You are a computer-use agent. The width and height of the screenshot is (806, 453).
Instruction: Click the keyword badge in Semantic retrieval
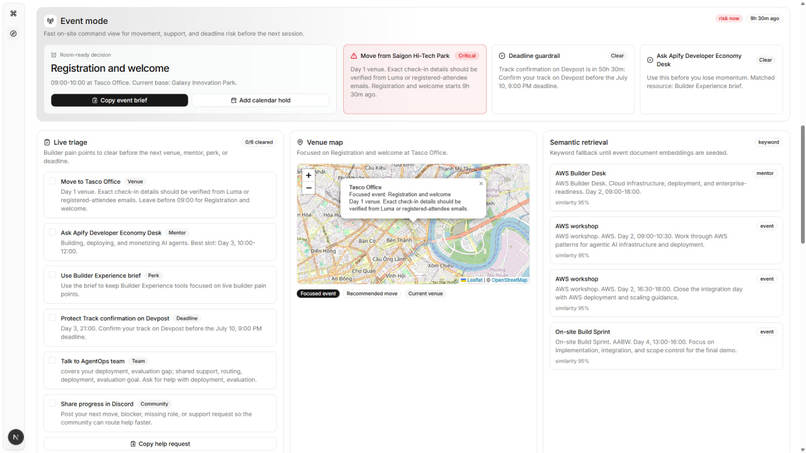point(768,142)
